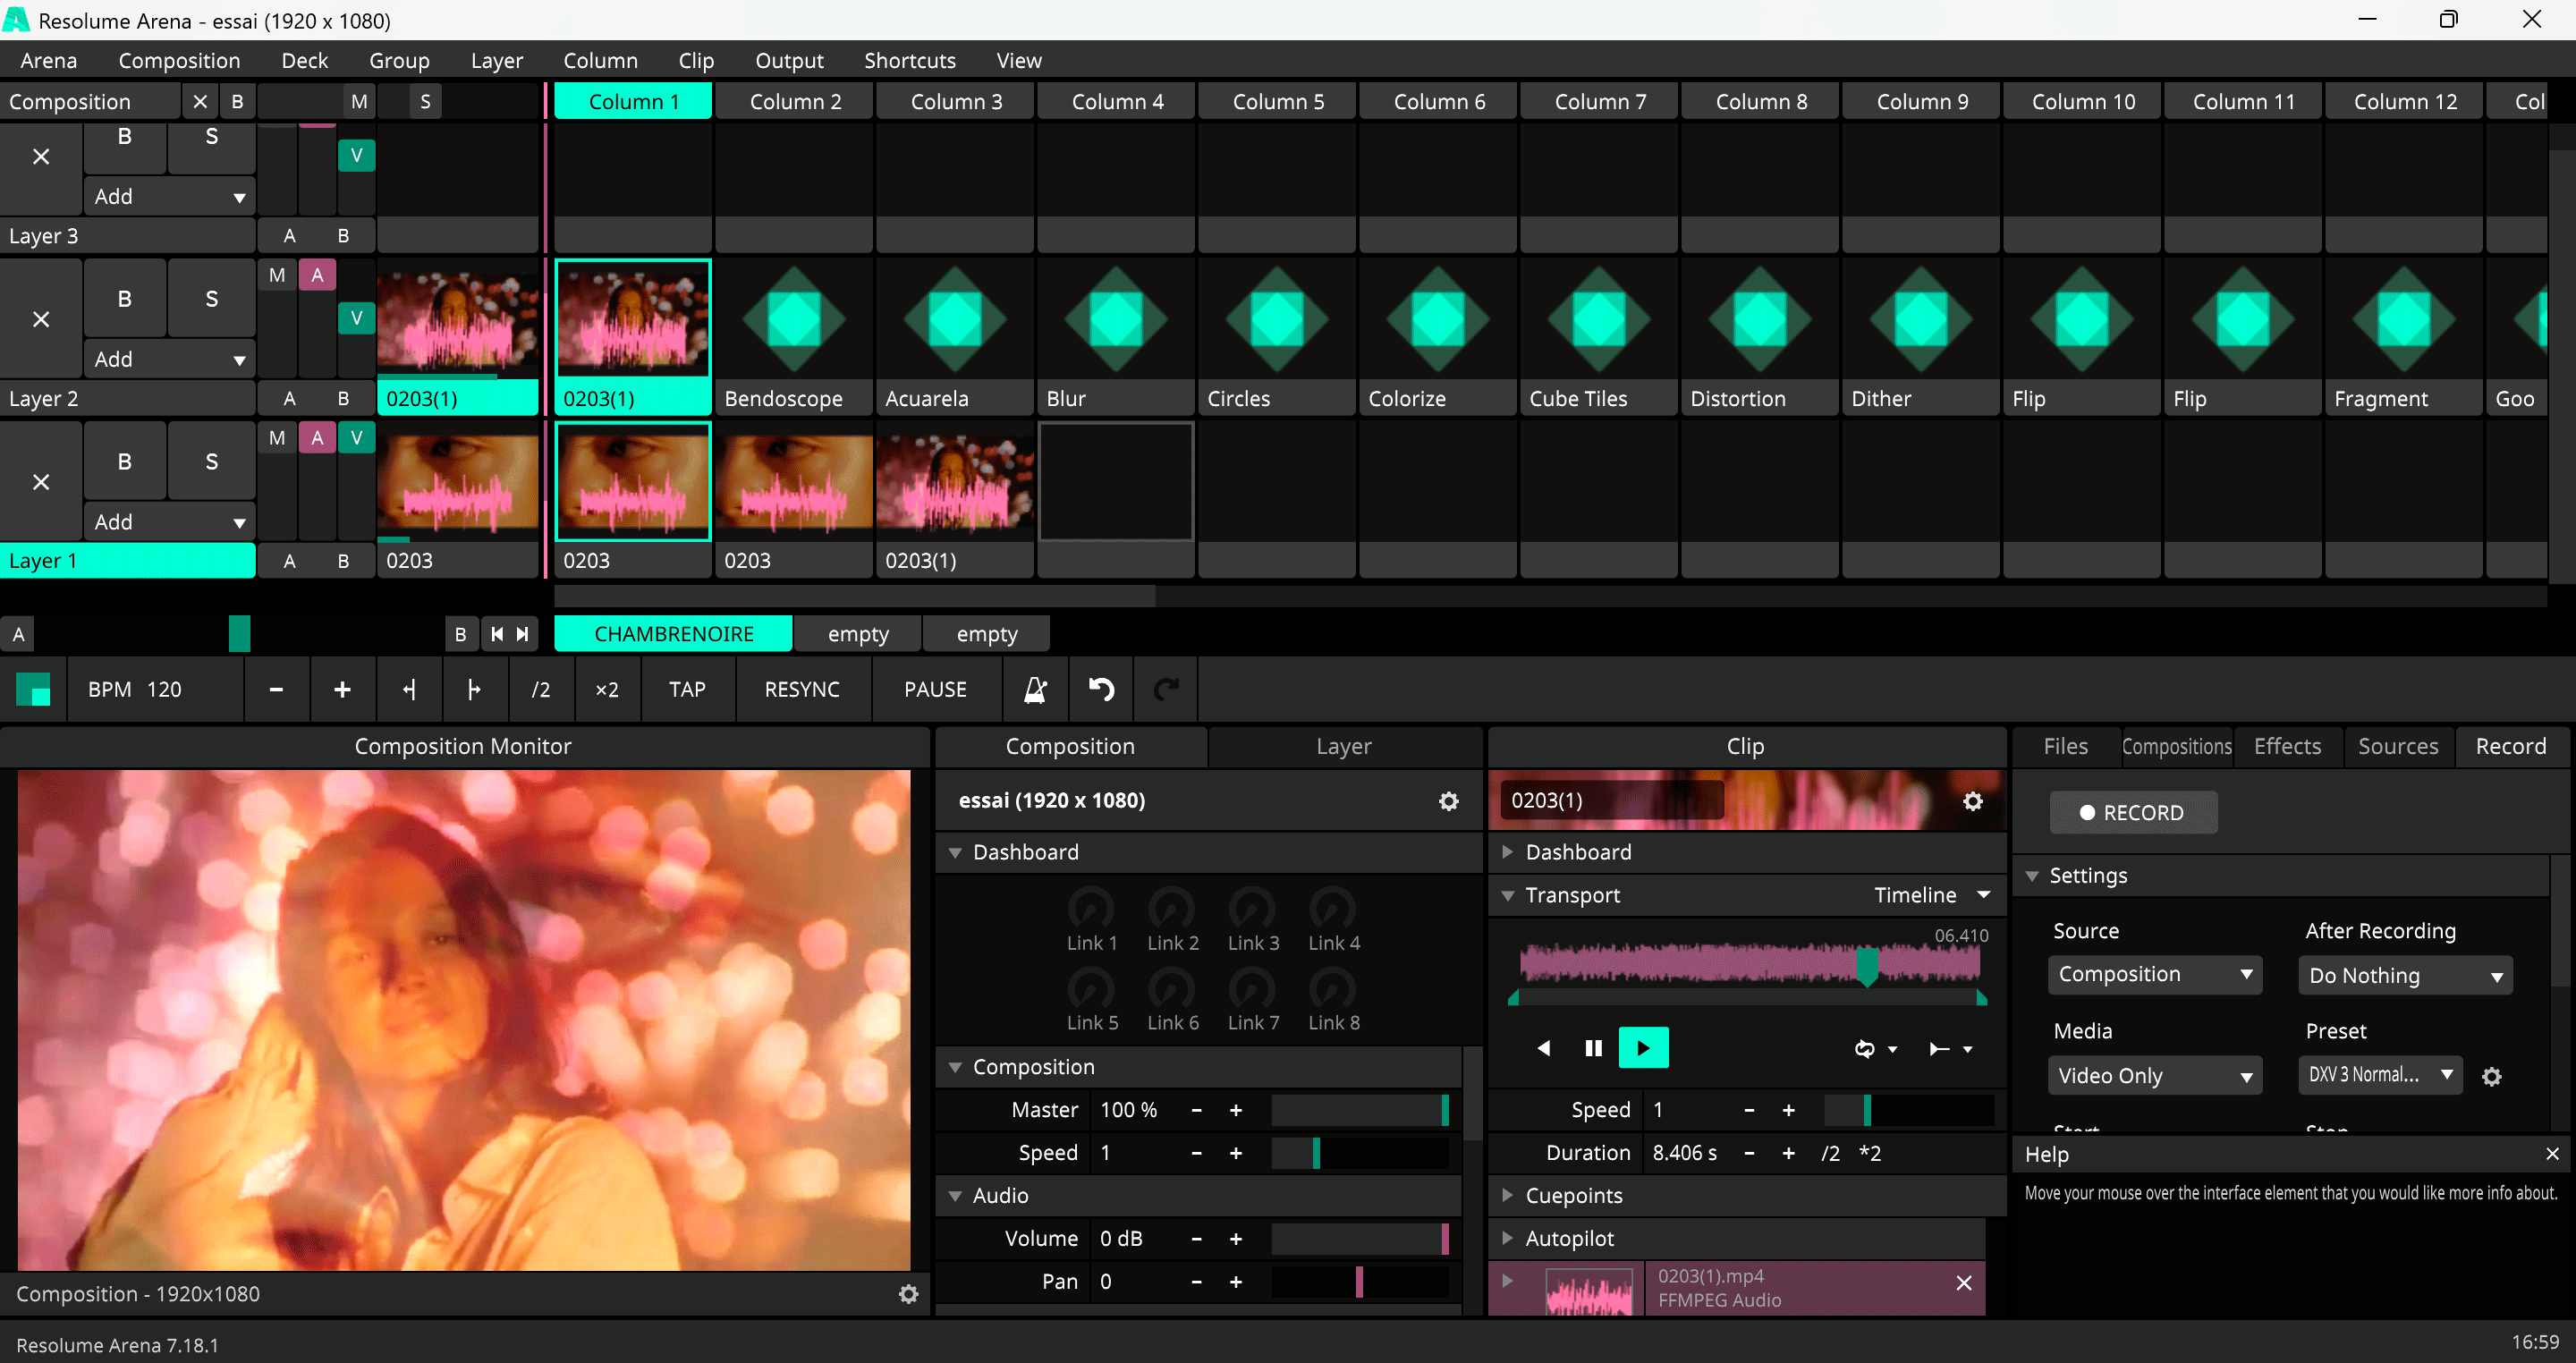Screen dimensions: 2576x1363
Task: Click the previous deck arrow icon
Action: tap(497, 634)
